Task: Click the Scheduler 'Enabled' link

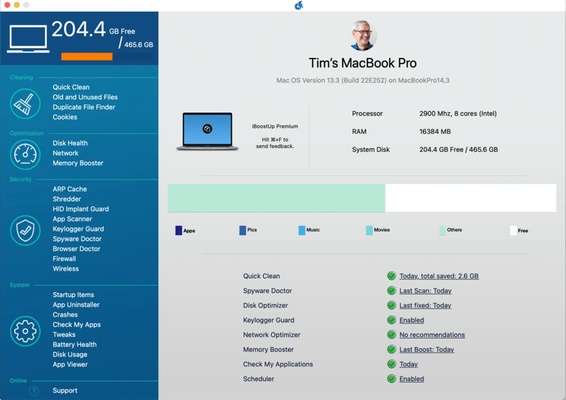Action: click(412, 379)
